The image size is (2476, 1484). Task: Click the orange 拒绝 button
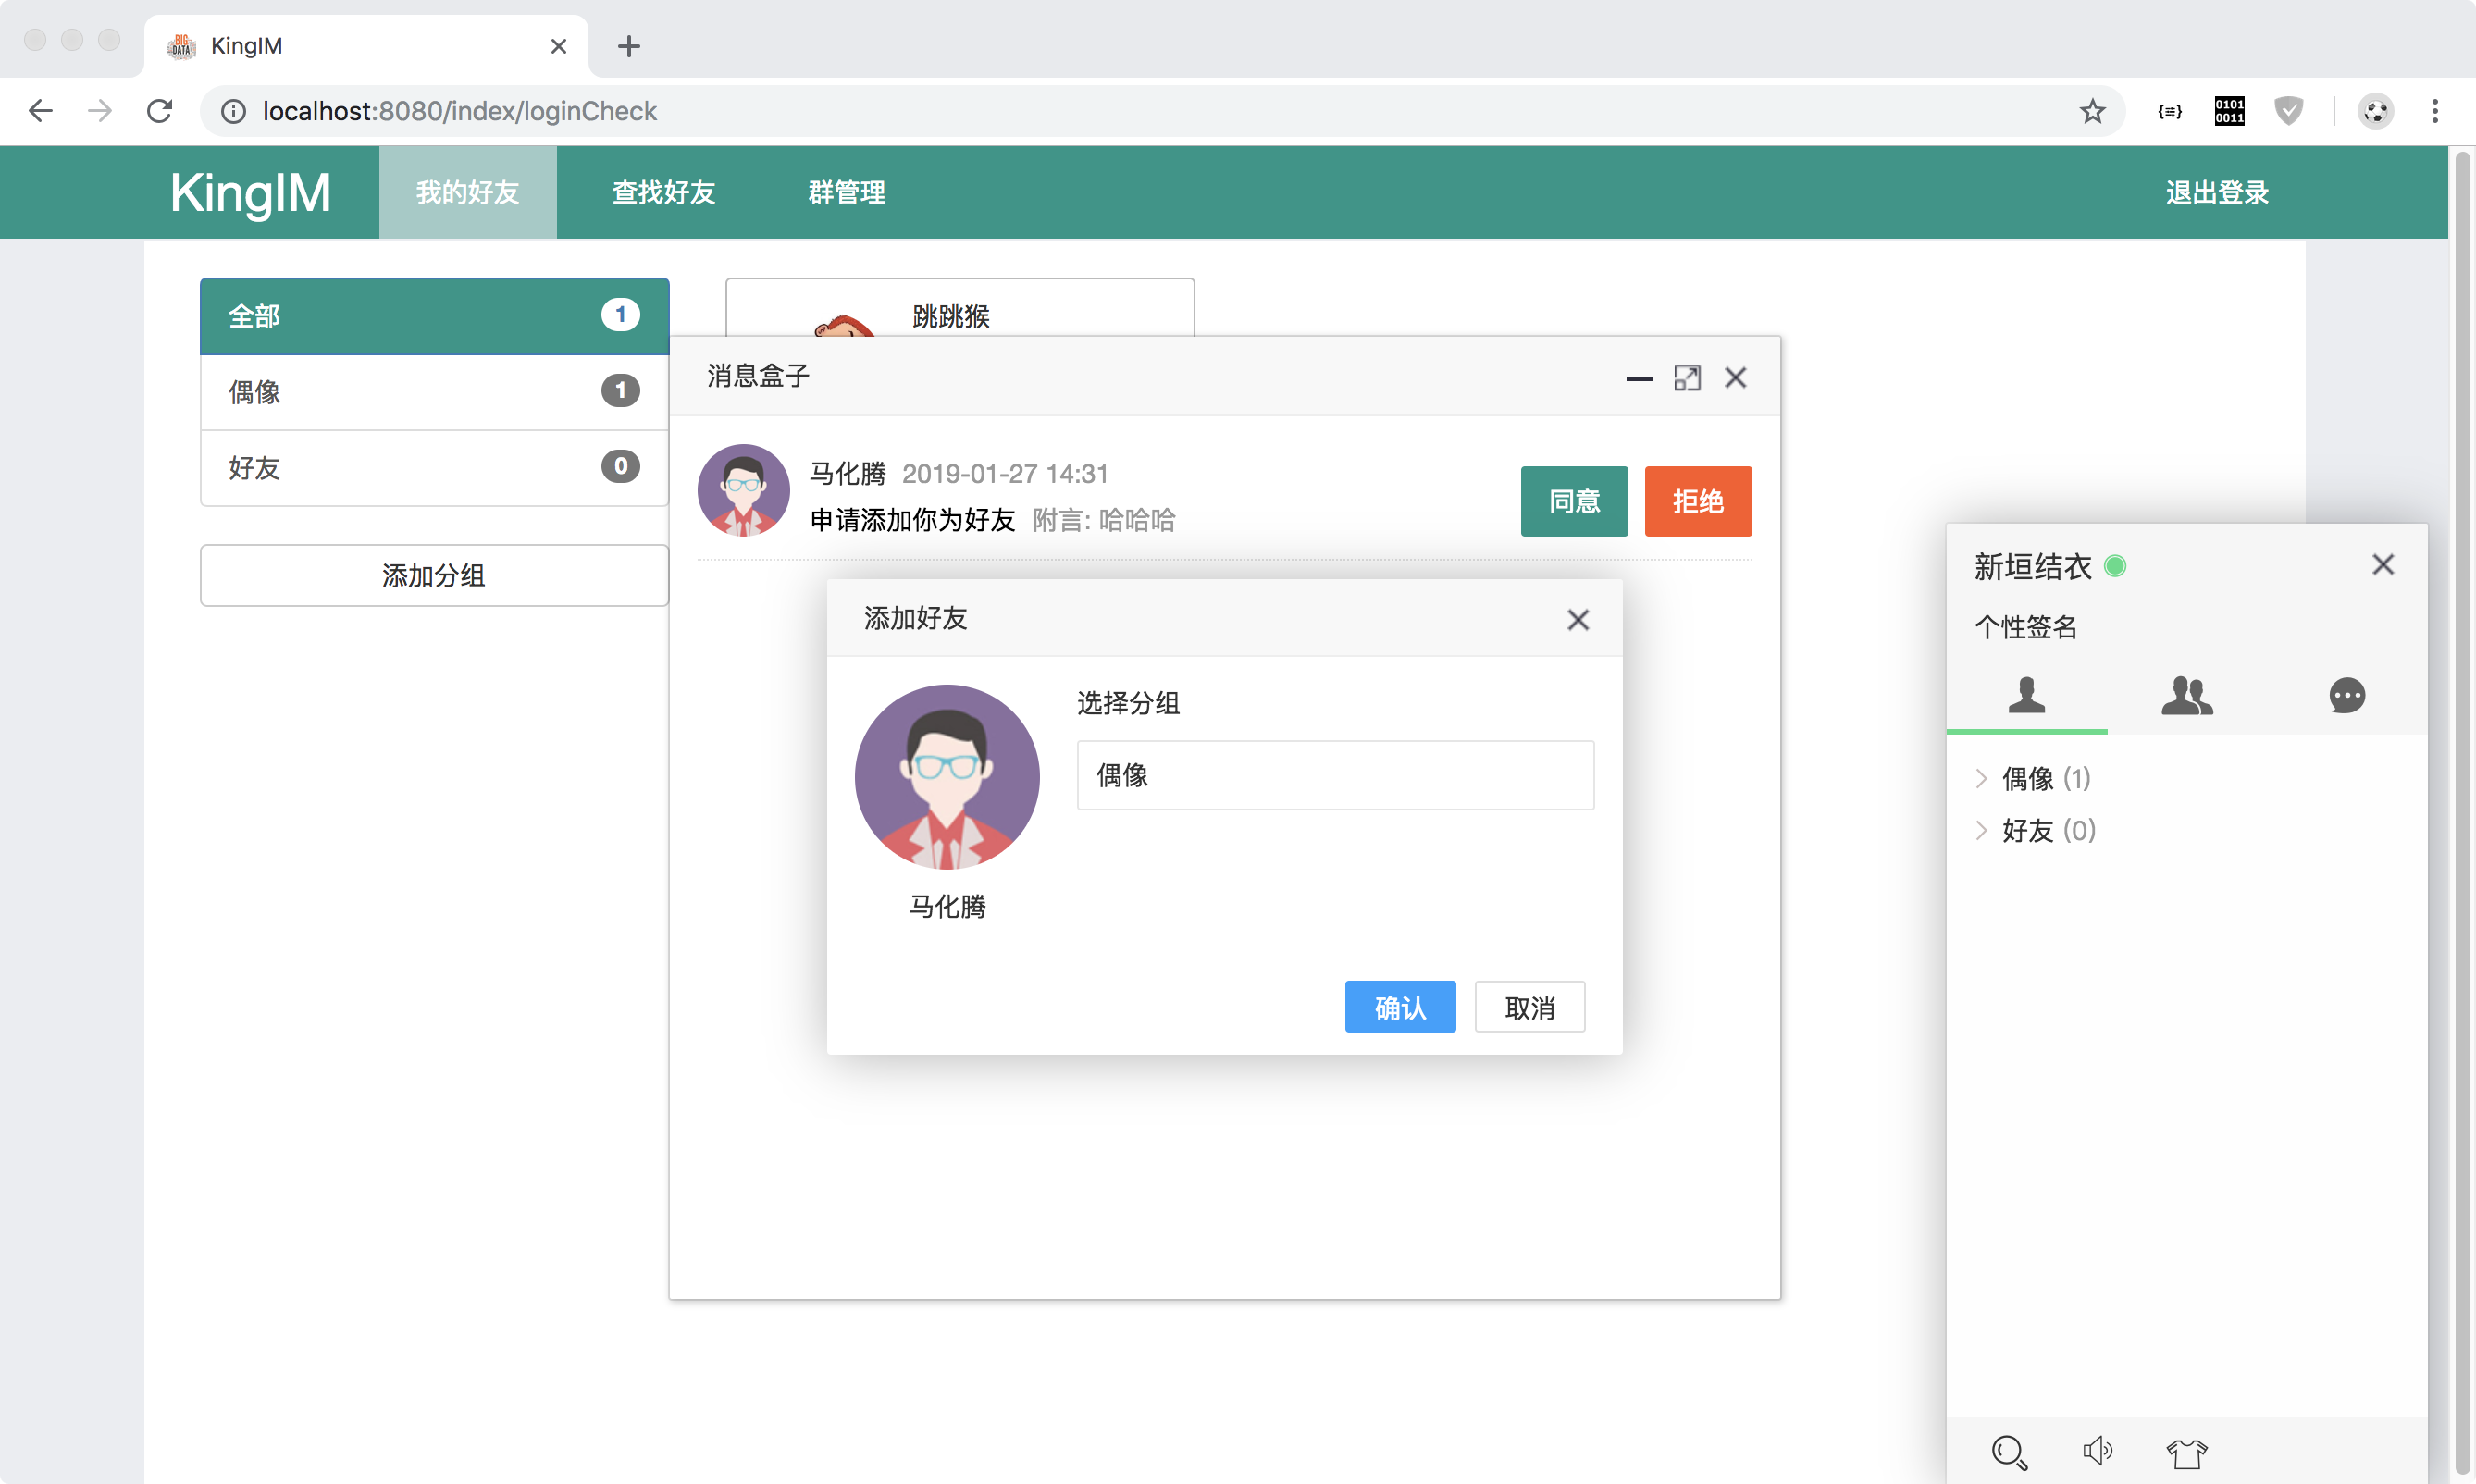1697,501
